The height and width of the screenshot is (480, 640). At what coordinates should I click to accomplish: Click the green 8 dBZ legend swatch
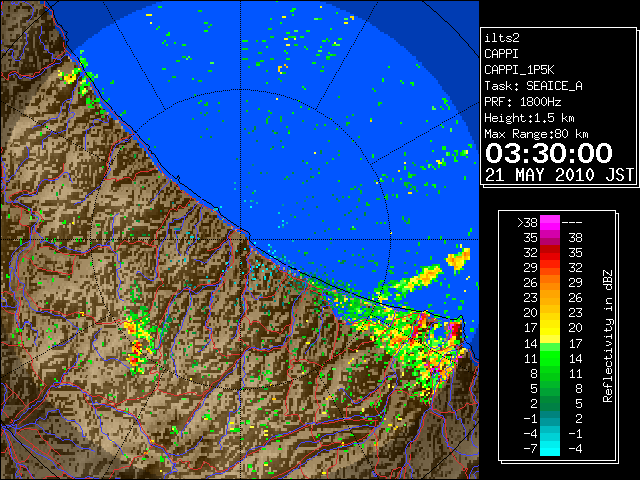pos(550,373)
